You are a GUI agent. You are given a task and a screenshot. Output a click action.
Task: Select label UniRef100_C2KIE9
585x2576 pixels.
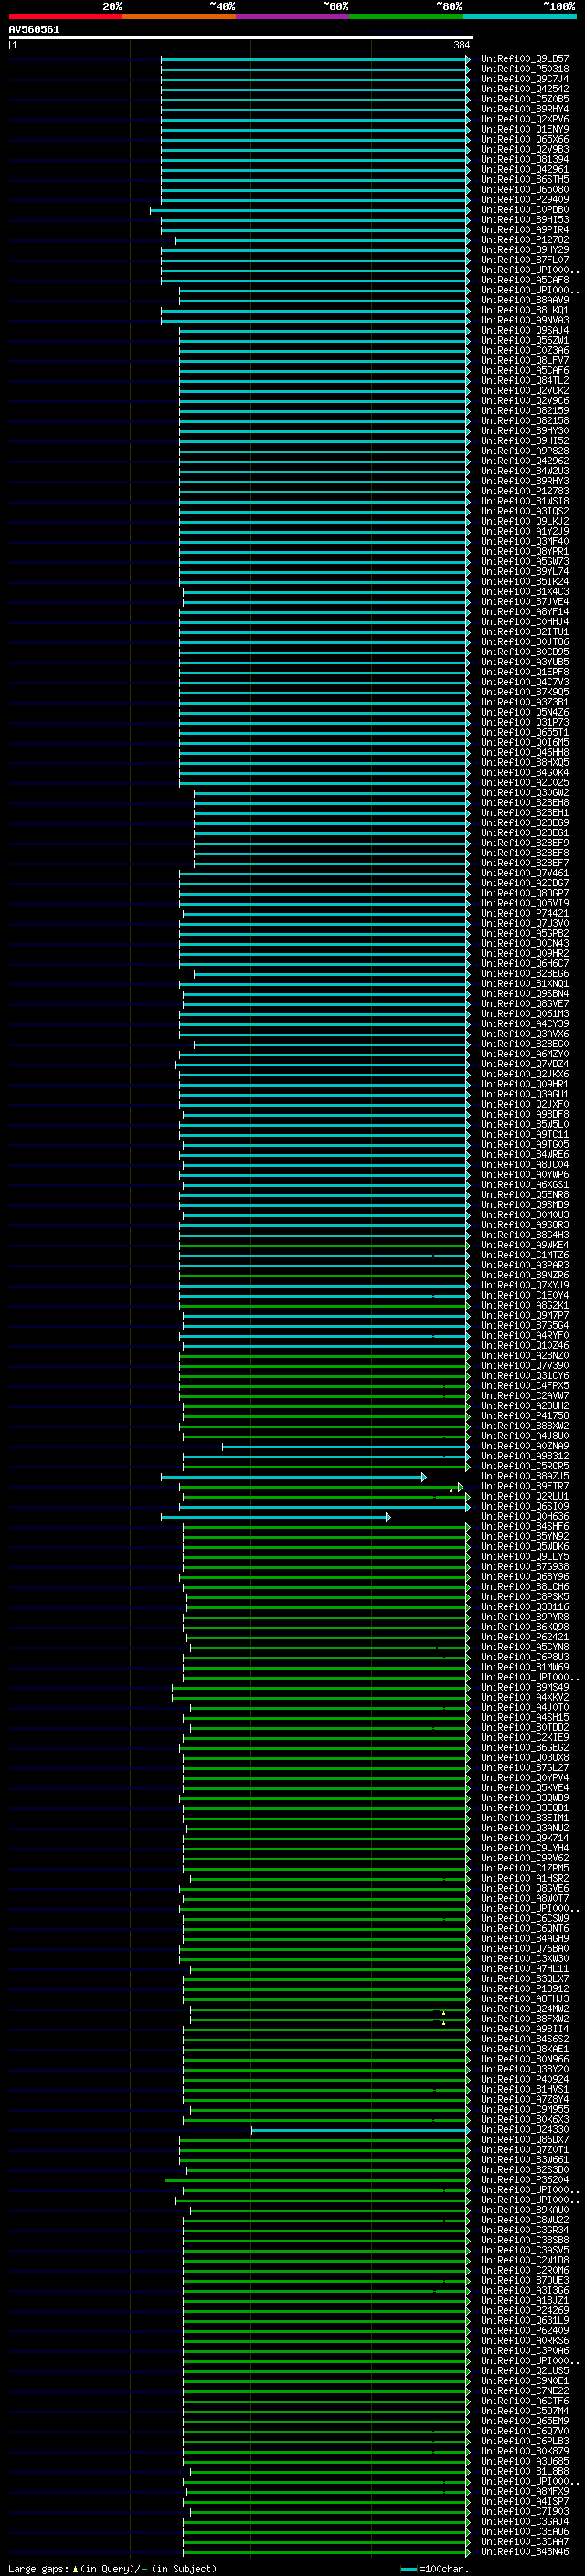tap(525, 1738)
